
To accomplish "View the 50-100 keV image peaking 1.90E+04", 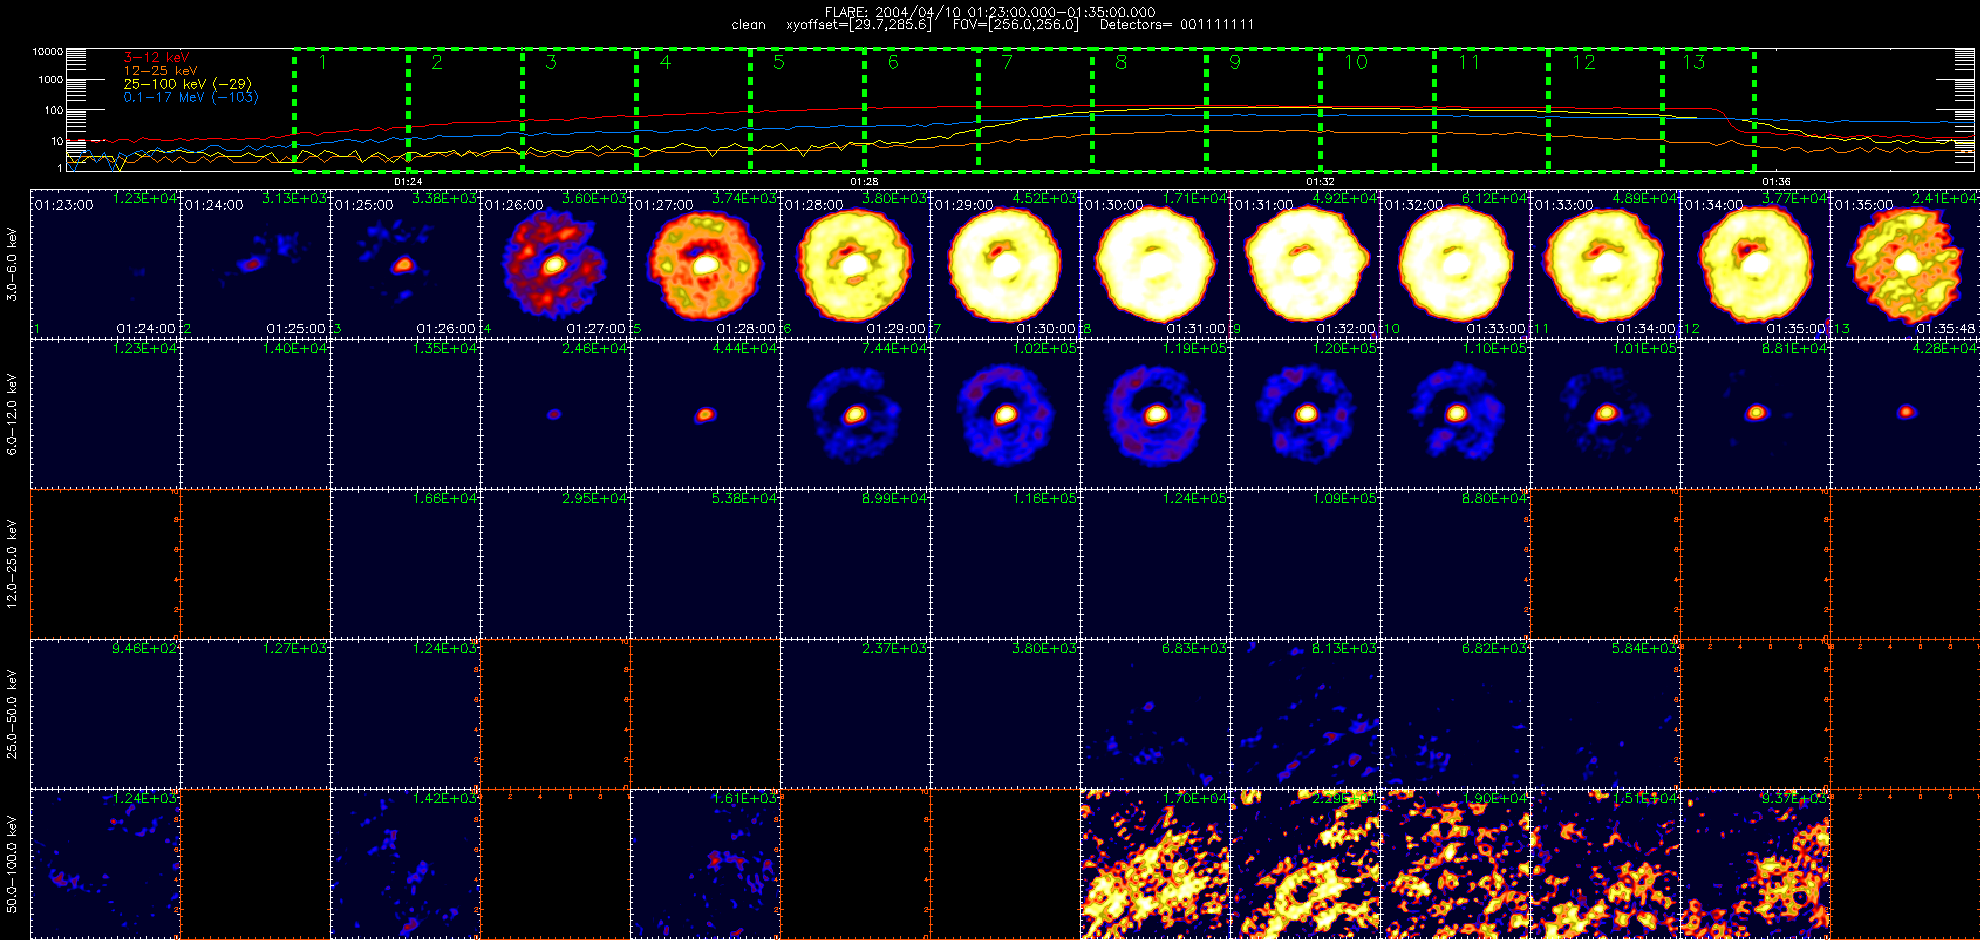I will [1455, 864].
